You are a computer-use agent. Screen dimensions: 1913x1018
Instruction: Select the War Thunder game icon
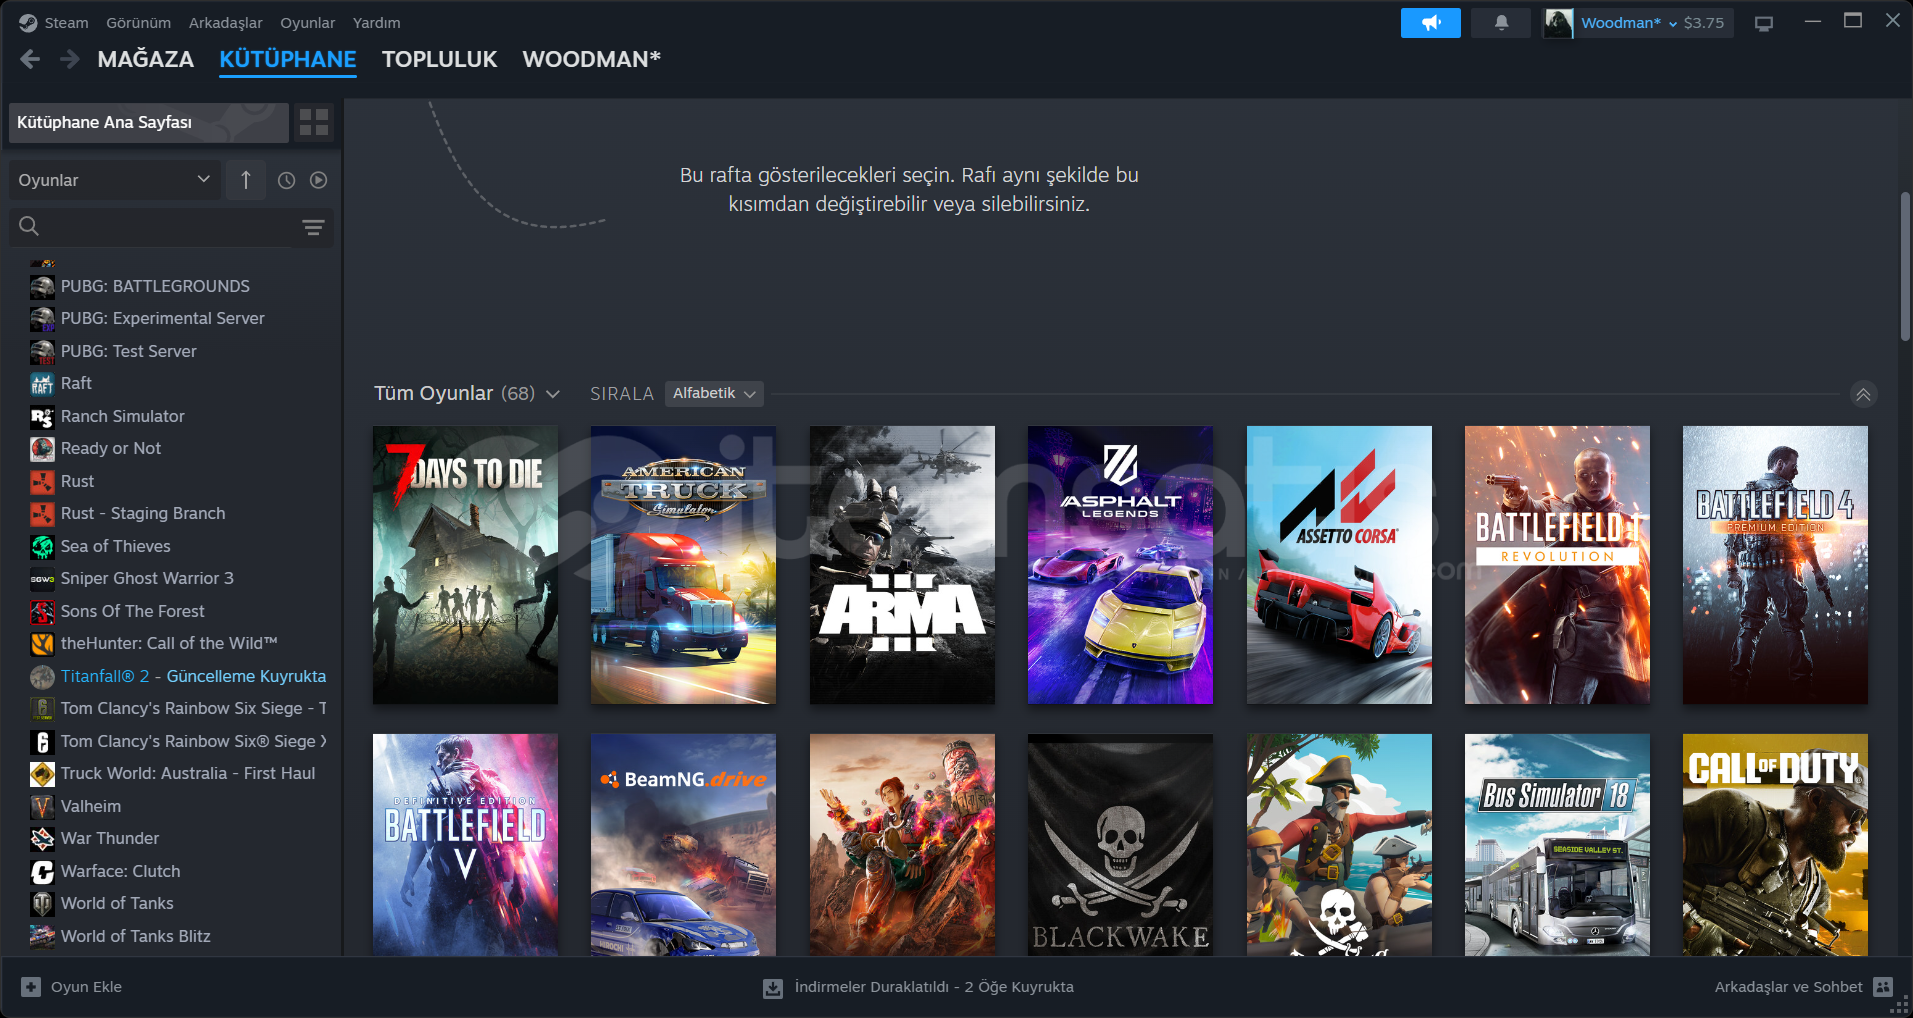tap(42, 839)
